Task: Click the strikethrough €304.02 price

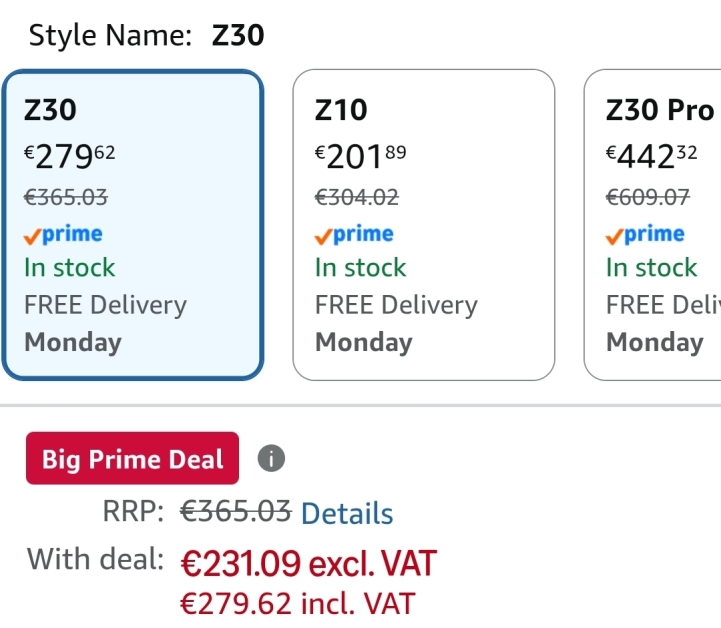Action: coord(357,197)
